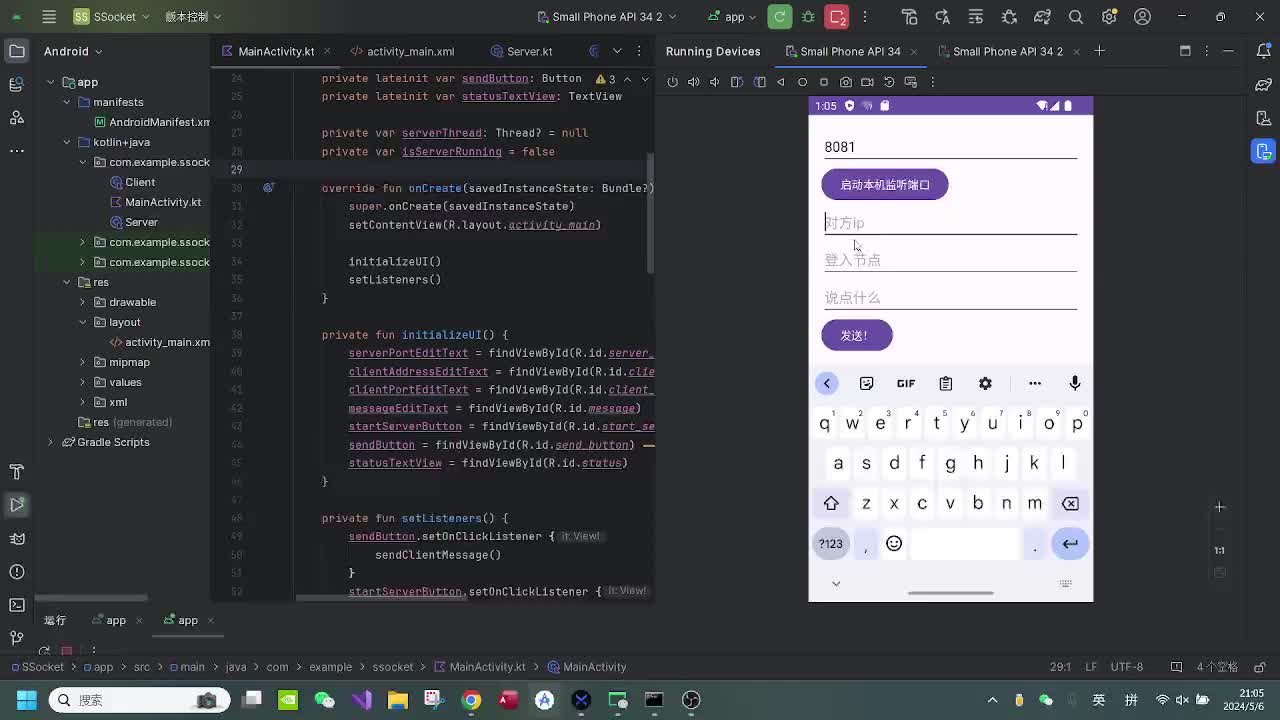This screenshot has height=720, width=1280.
Task: Toggle the Shift key on the phone keyboard
Action: tap(831, 504)
